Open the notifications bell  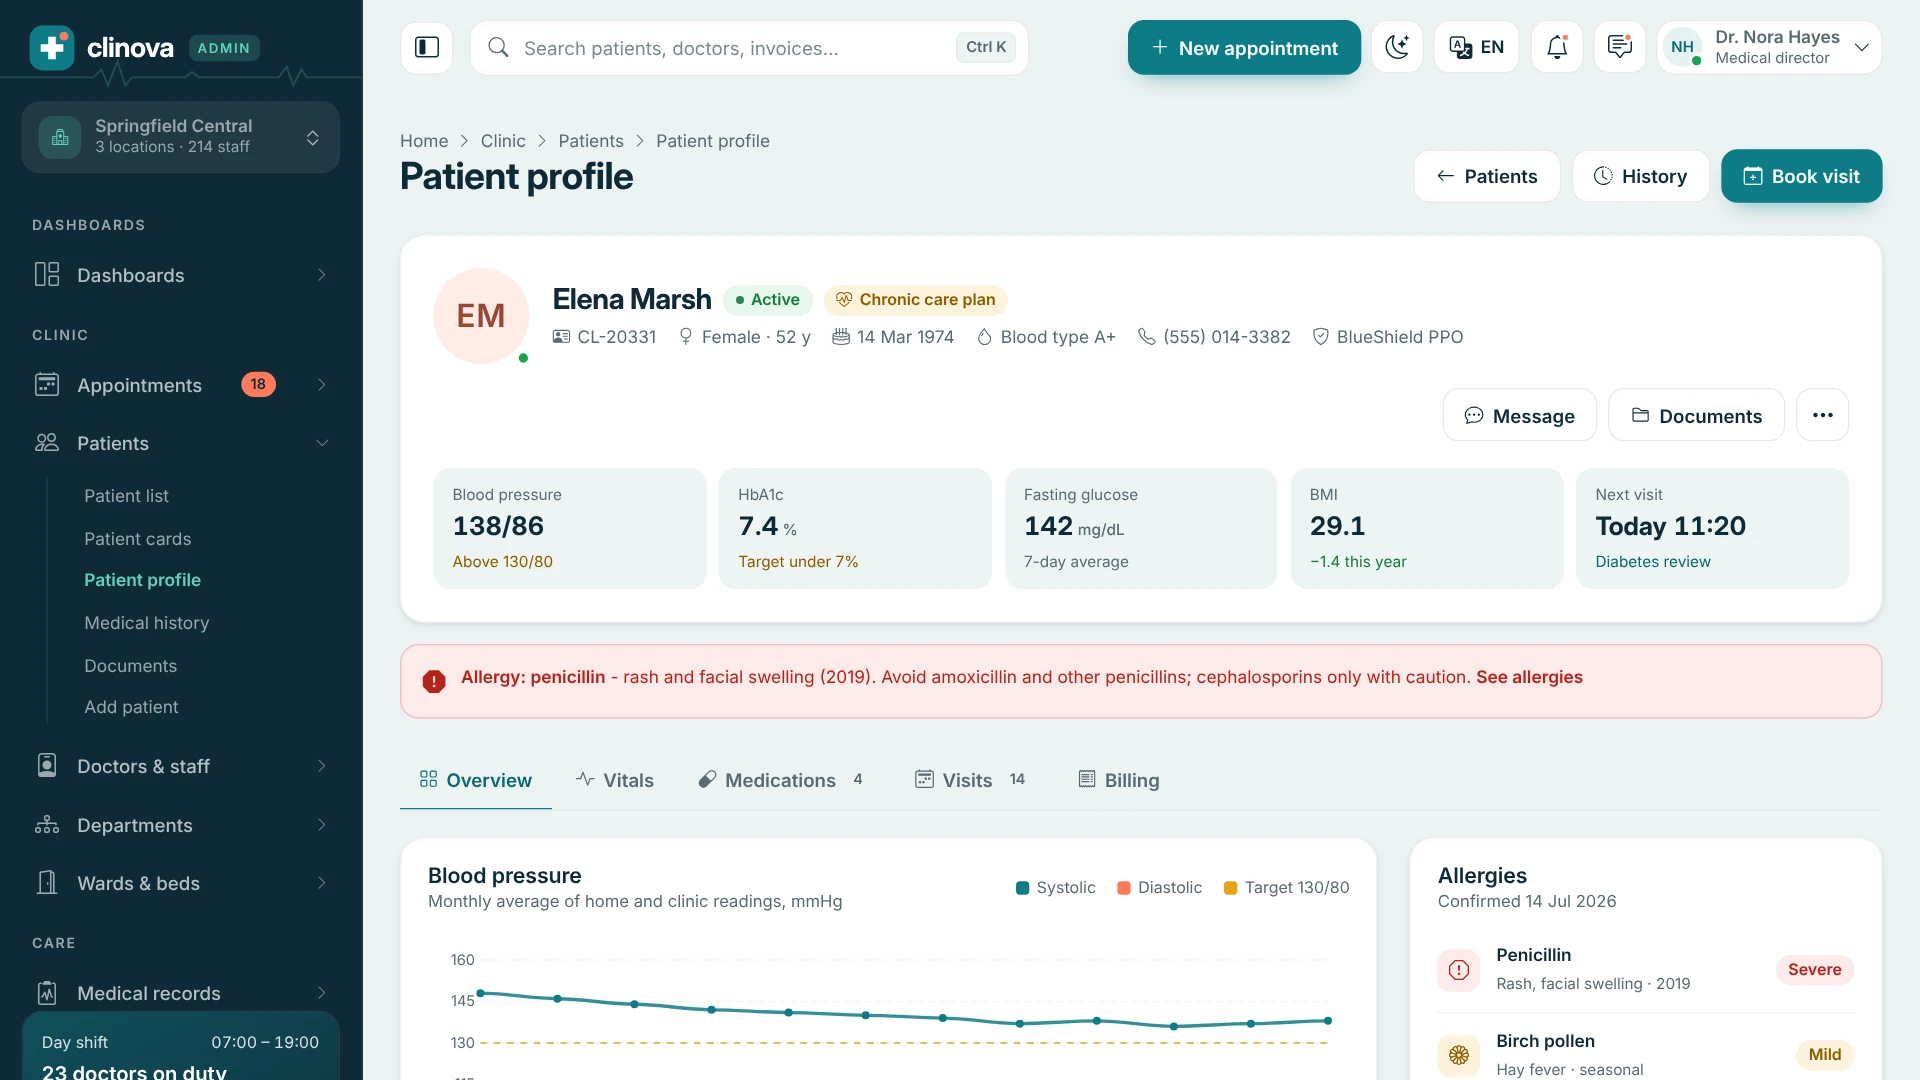1557,47
